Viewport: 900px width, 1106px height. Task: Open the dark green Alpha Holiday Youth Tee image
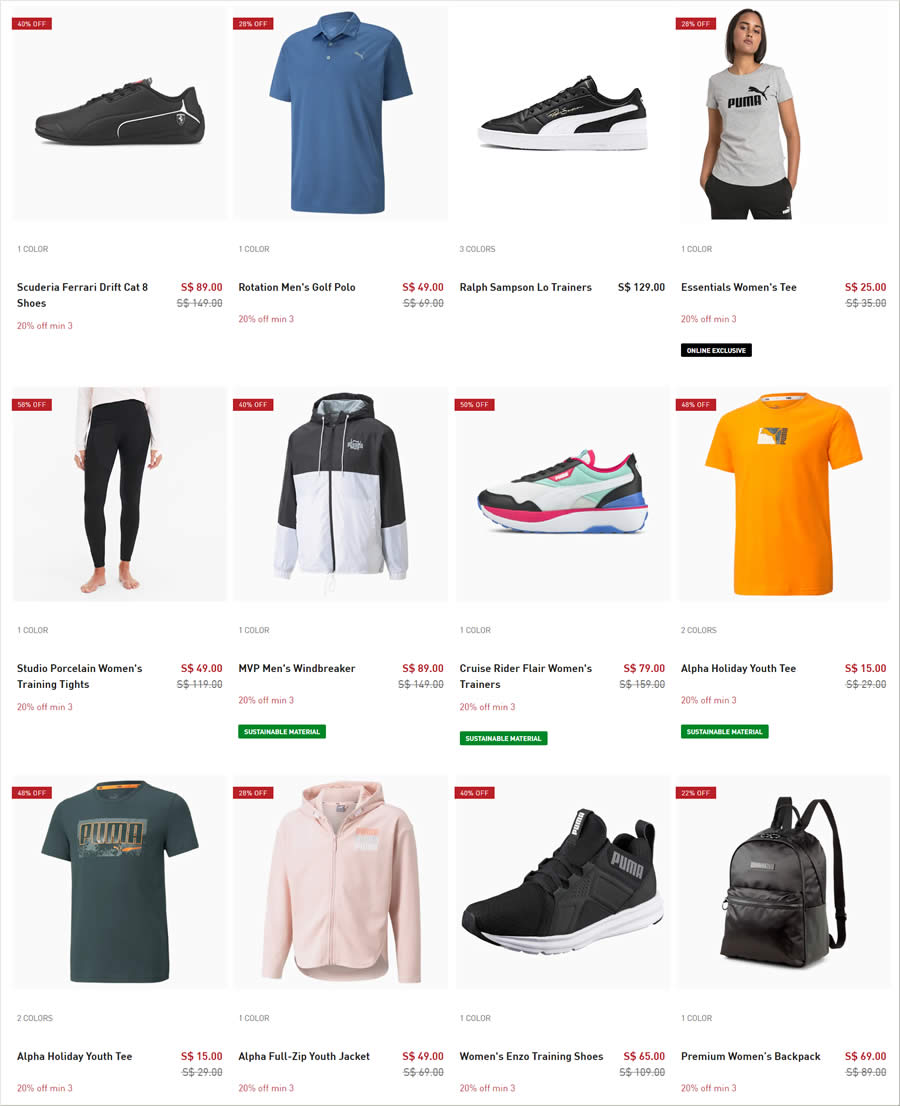[119, 882]
